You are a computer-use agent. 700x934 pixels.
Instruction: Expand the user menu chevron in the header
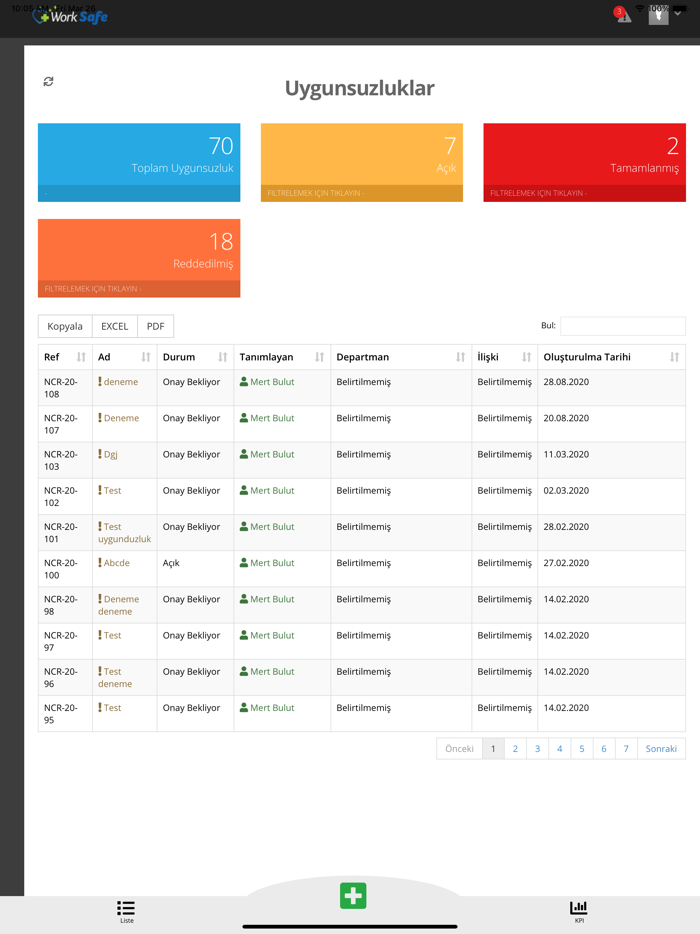click(678, 13)
